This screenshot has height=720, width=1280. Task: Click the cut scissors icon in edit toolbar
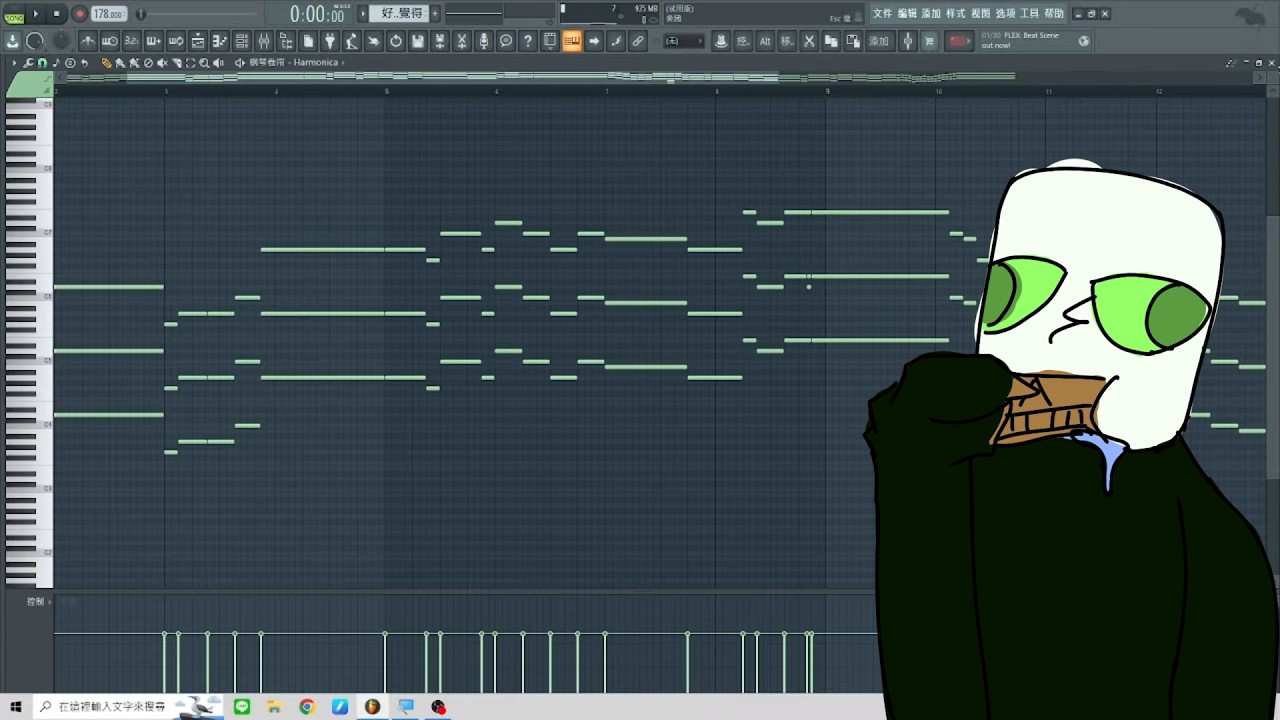[809, 41]
